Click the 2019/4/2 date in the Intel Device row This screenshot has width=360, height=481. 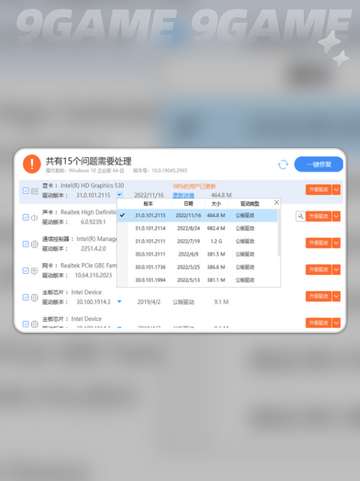coord(149,302)
